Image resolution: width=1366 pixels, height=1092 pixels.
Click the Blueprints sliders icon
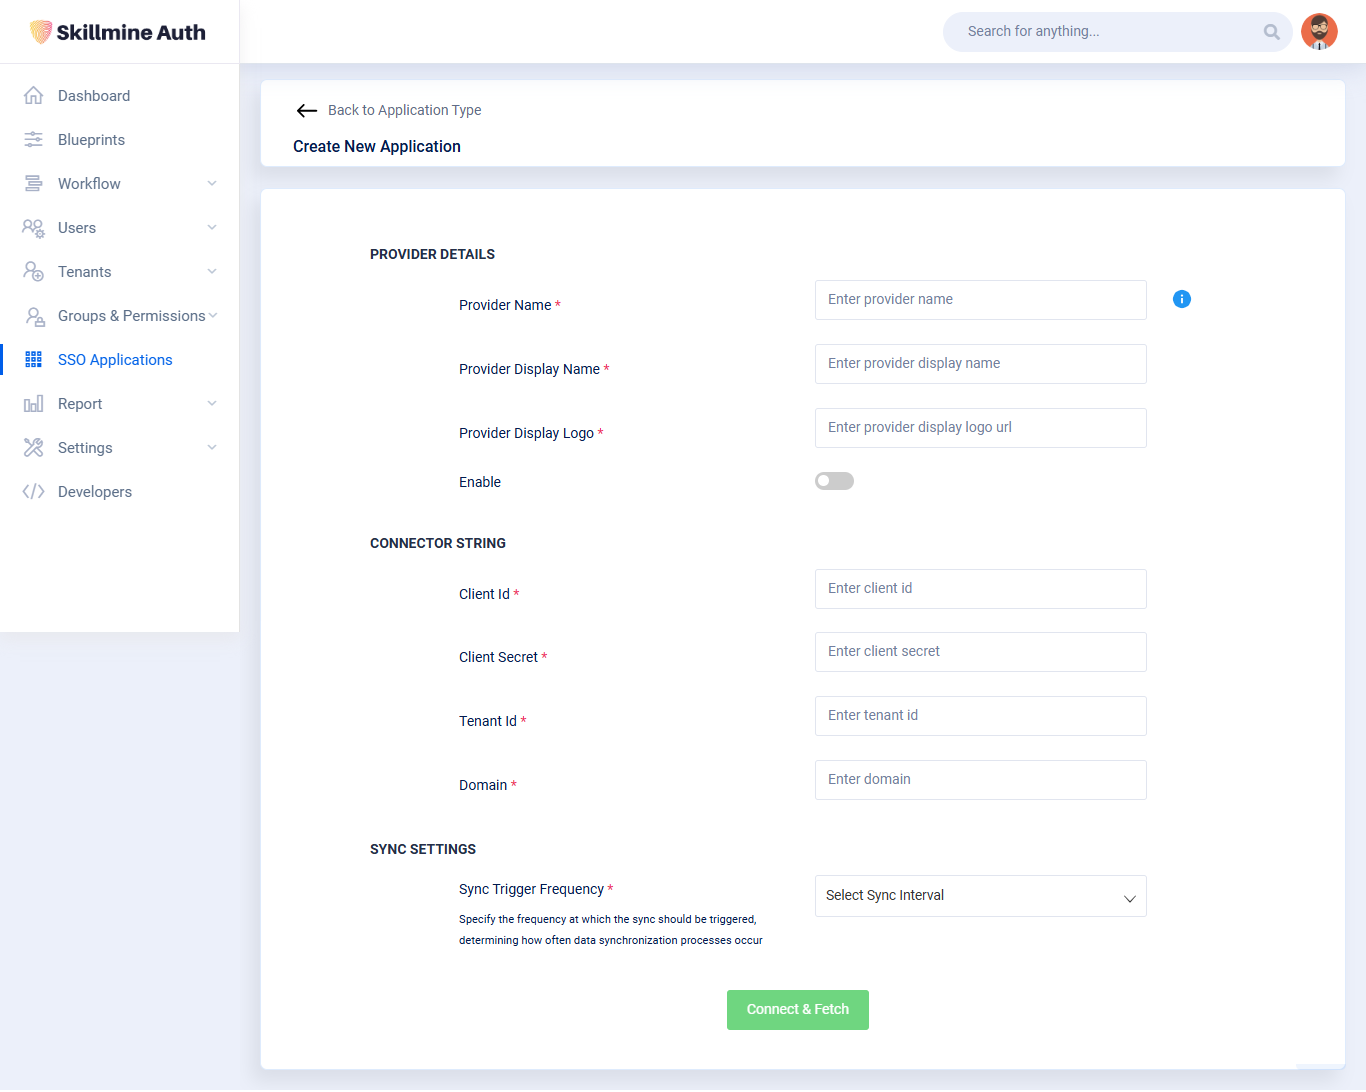click(x=33, y=140)
